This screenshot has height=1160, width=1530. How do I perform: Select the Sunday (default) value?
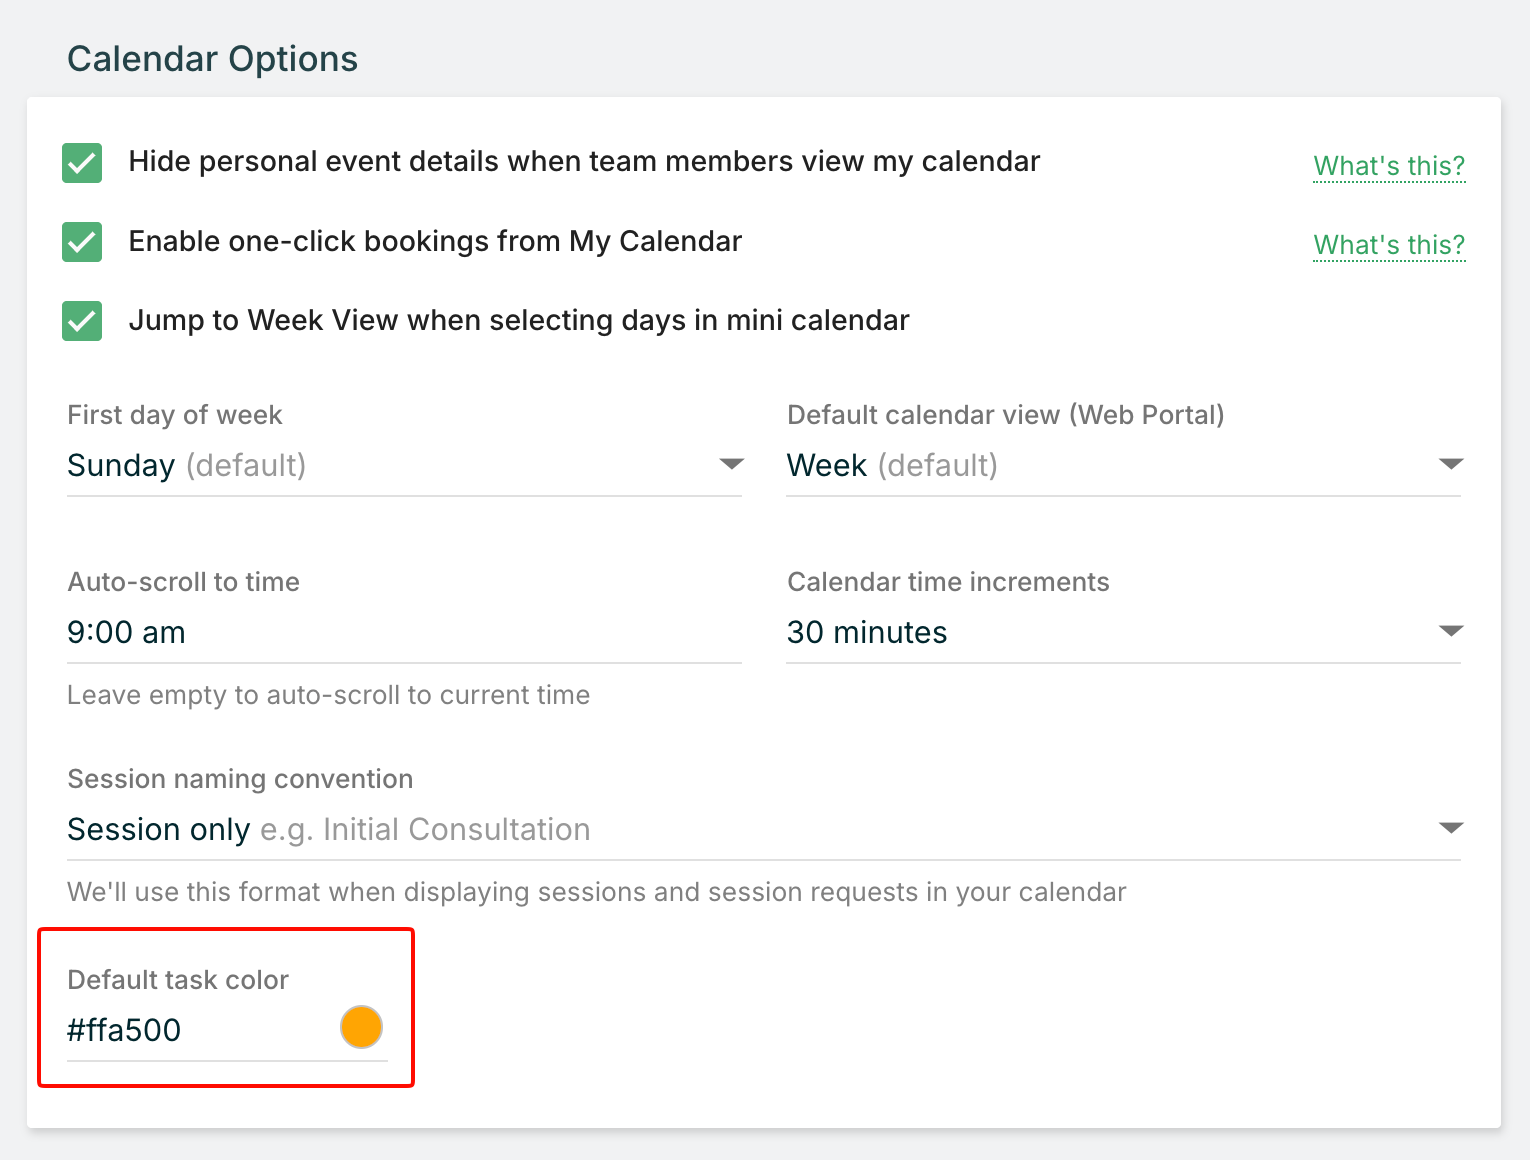point(187,466)
